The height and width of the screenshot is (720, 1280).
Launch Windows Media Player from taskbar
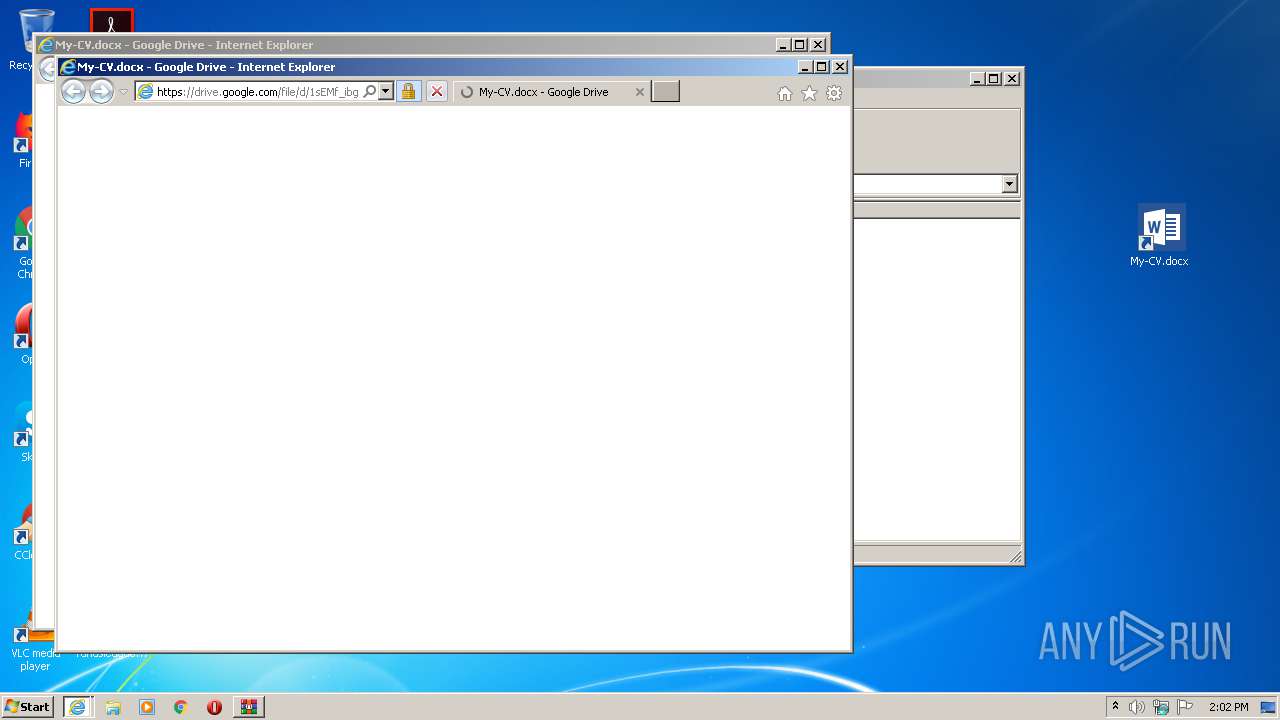[x=147, y=707]
